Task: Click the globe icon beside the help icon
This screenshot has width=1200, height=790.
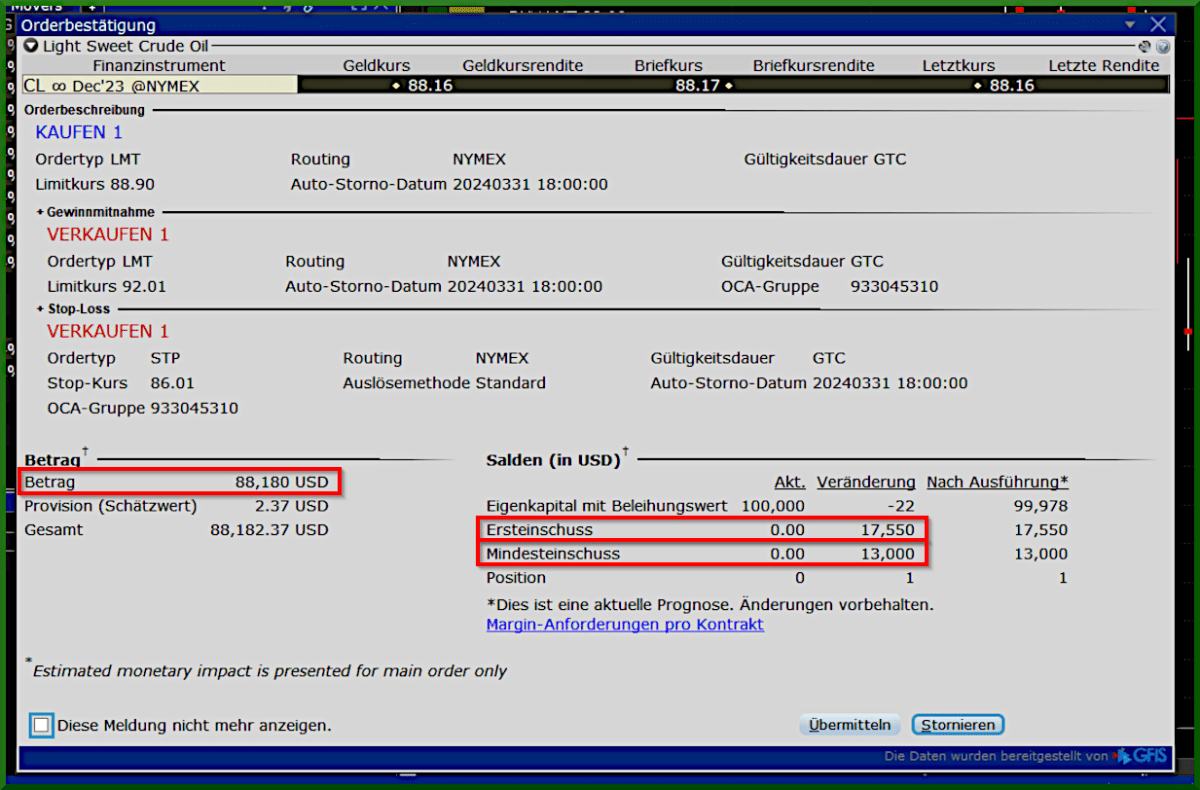Action: pyautogui.click(x=1144, y=46)
